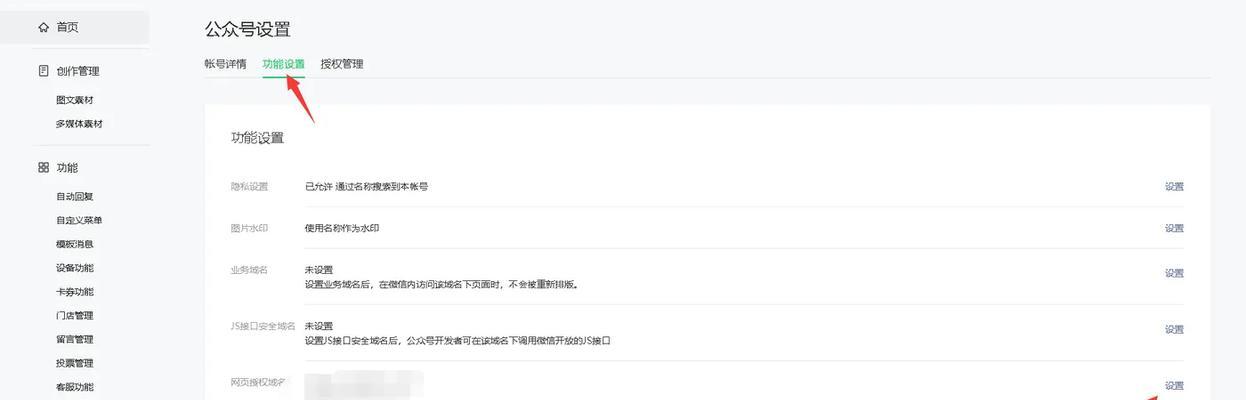The height and width of the screenshot is (400, 1246).
Task: Click the 隐私设置 label
Action: [x=249, y=187]
